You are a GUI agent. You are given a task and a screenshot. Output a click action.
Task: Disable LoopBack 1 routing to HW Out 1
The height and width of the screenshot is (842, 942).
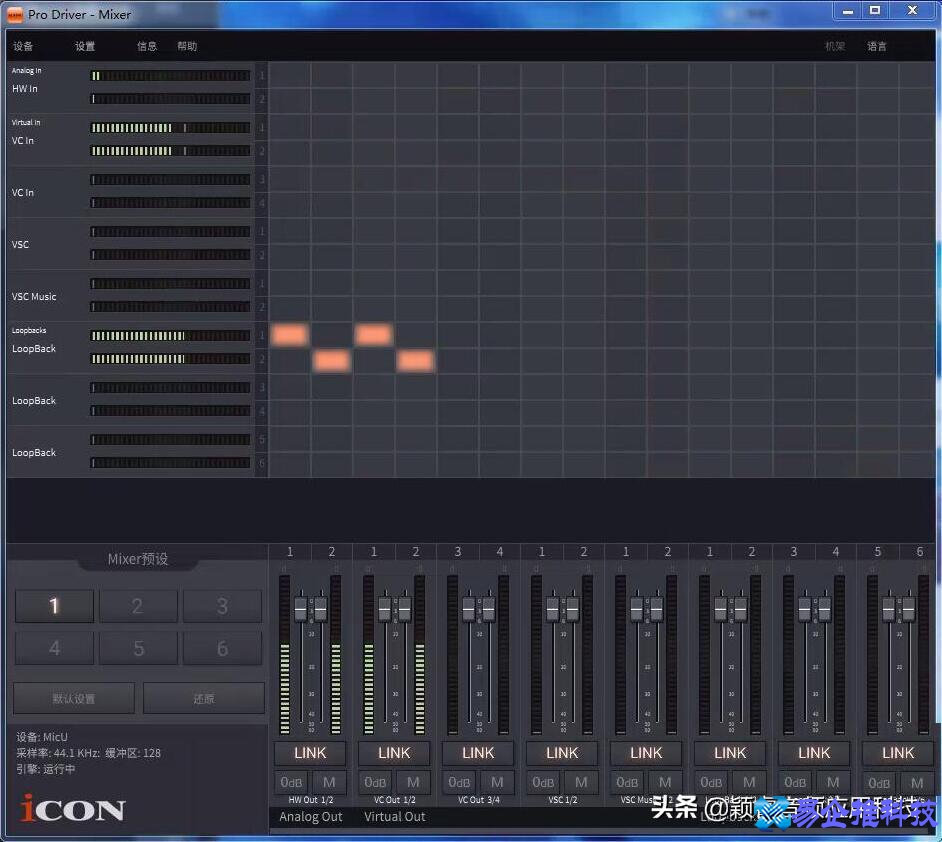pos(290,335)
